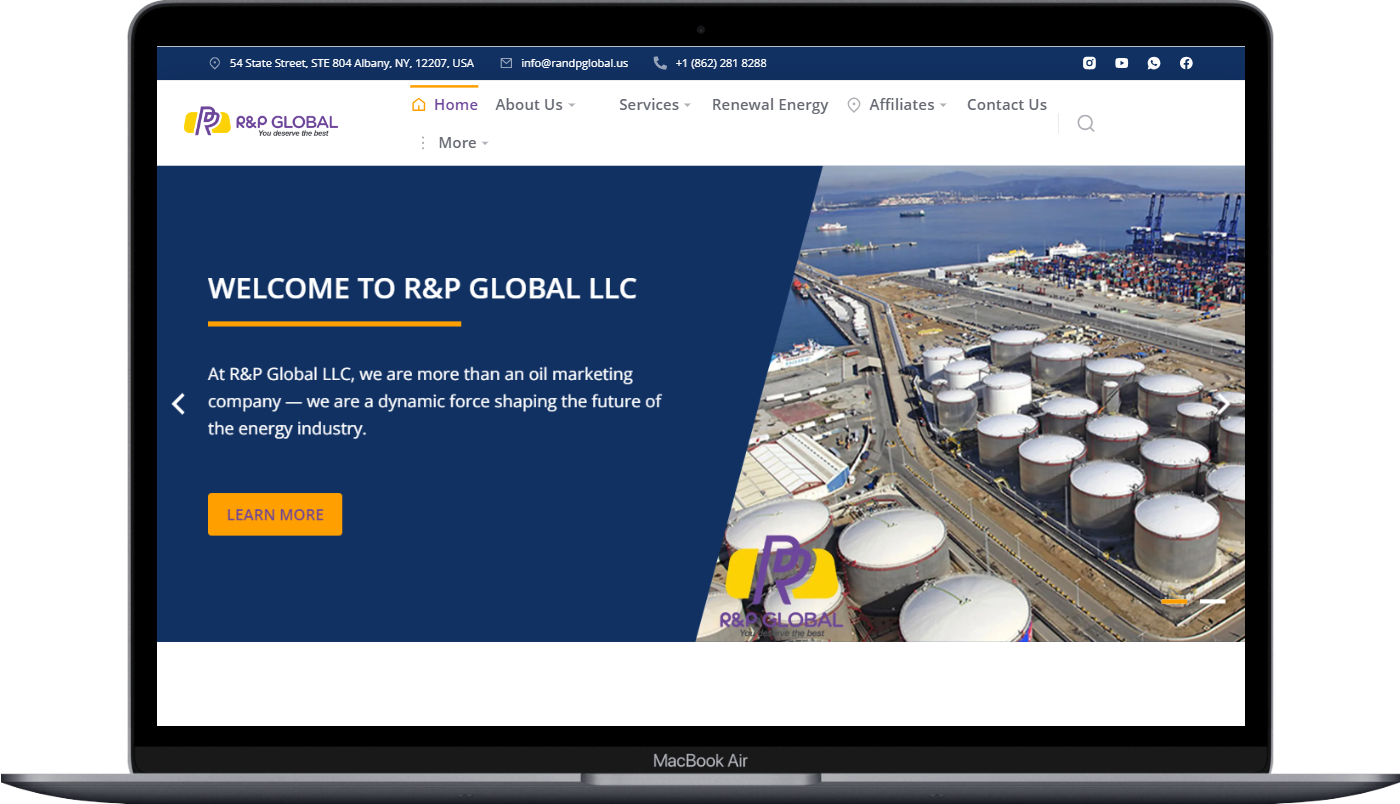Viewport: 1400px width, 804px height.
Task: Click the location pin icon beside address
Action: tap(214, 63)
